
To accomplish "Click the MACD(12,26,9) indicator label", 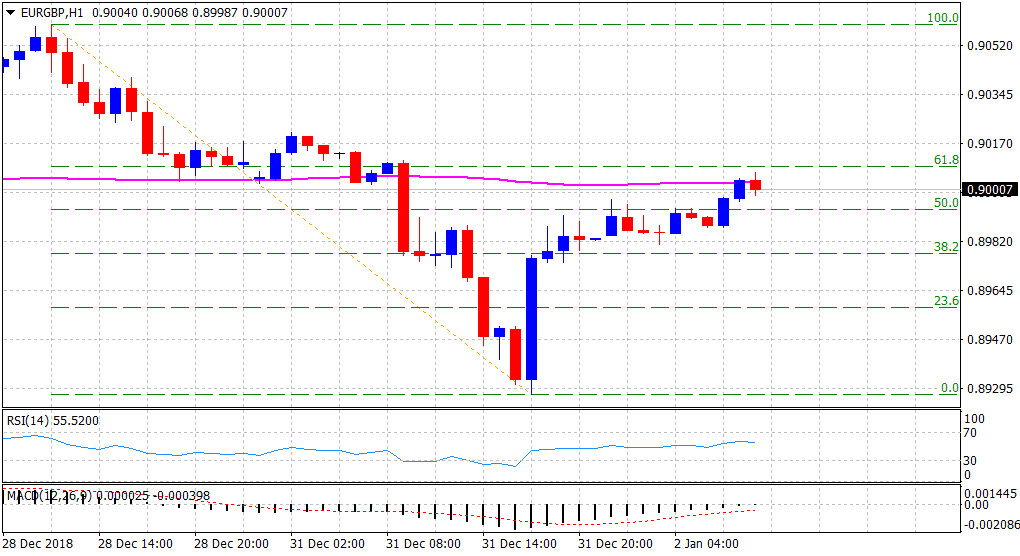I will 50,495.
